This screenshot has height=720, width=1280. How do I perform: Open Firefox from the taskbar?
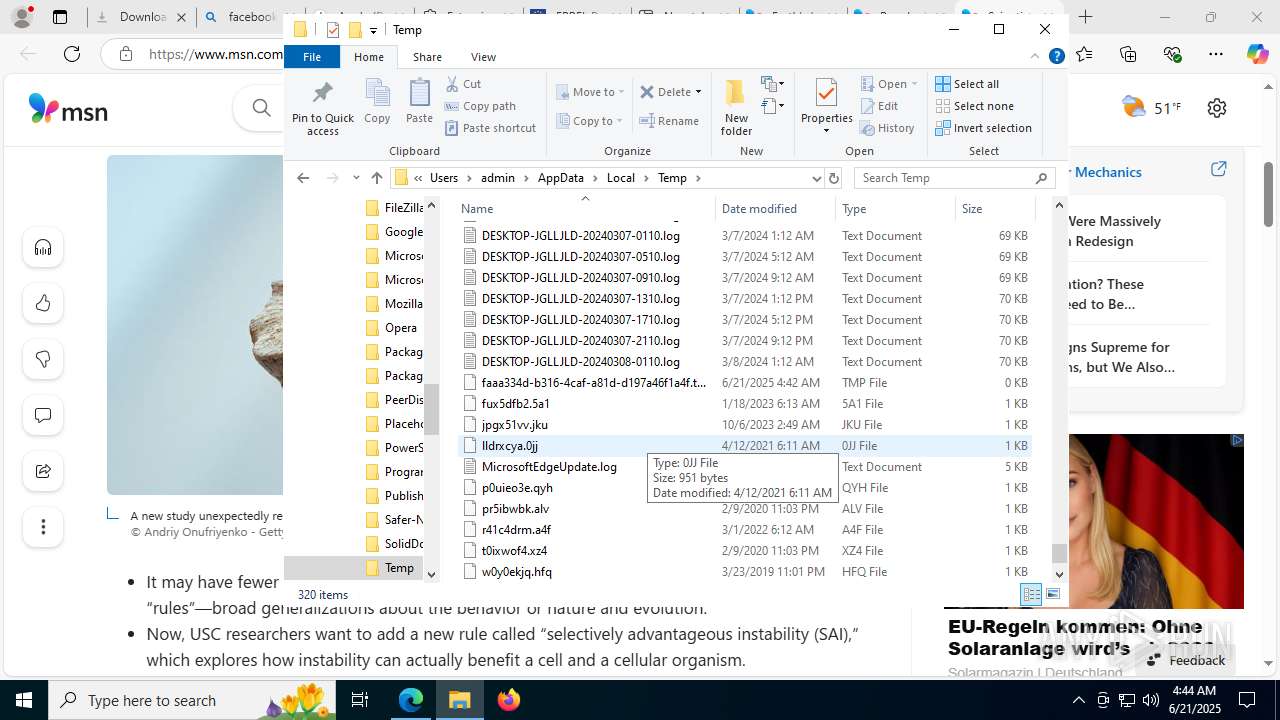(x=509, y=700)
